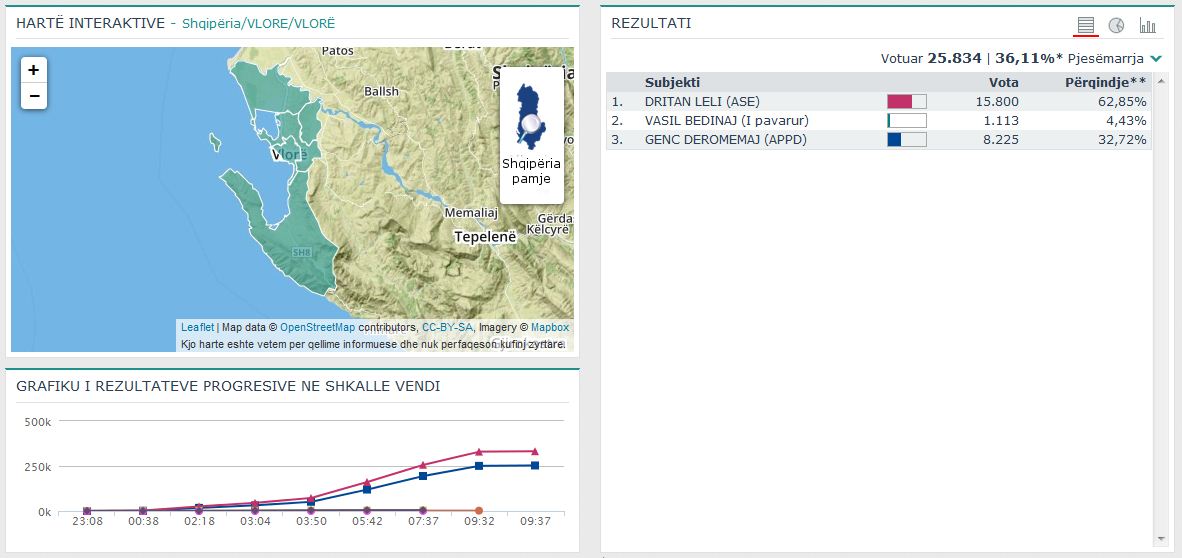Viewport: 1182px width, 558px height.
Task: Click the Shqipëria/VLORE/VLORË breadcrumb
Action: (x=258, y=23)
